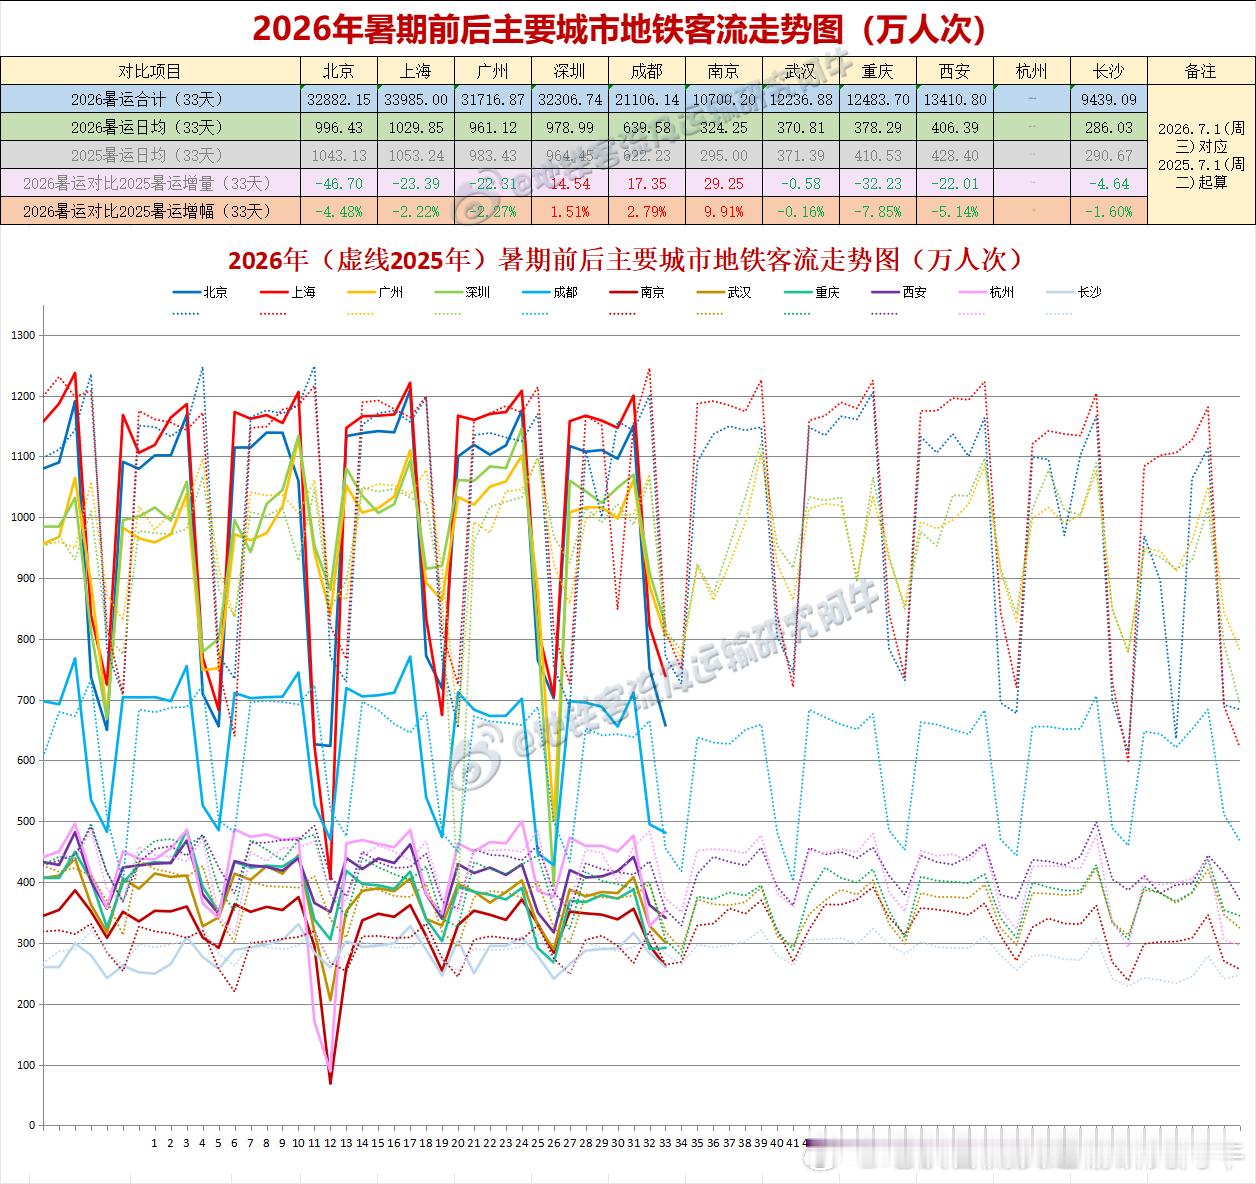Select the 北京 legend entry above the chart

pyautogui.click(x=200, y=292)
